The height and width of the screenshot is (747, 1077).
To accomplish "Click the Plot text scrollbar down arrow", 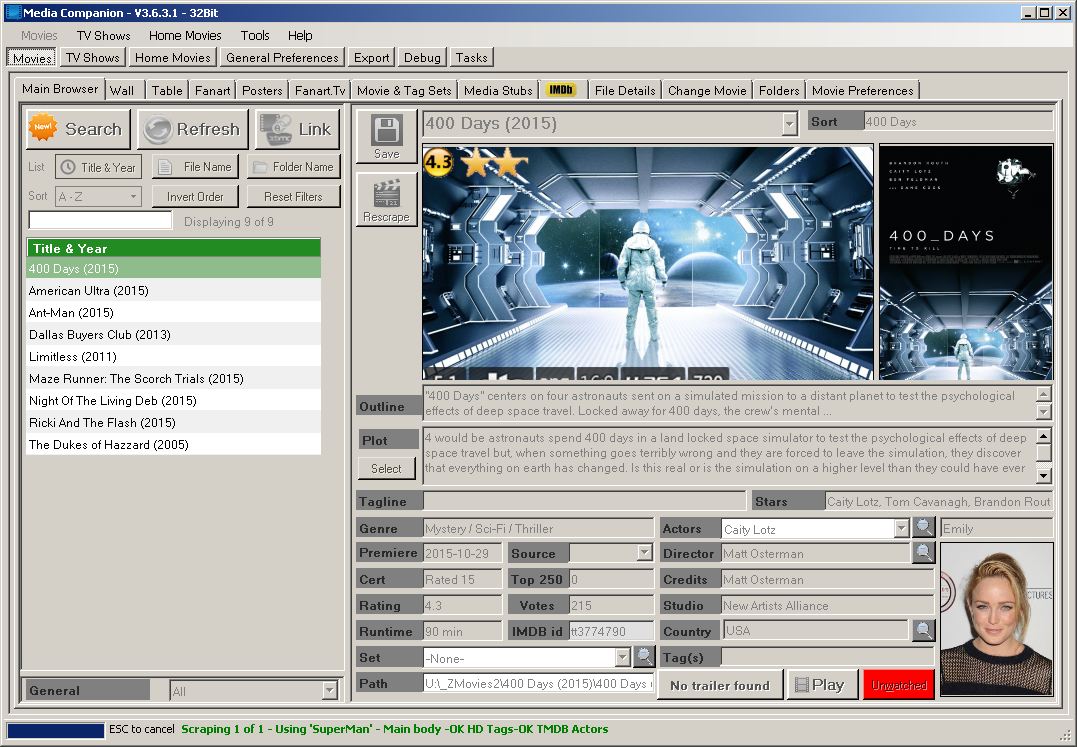I will 1043,475.
